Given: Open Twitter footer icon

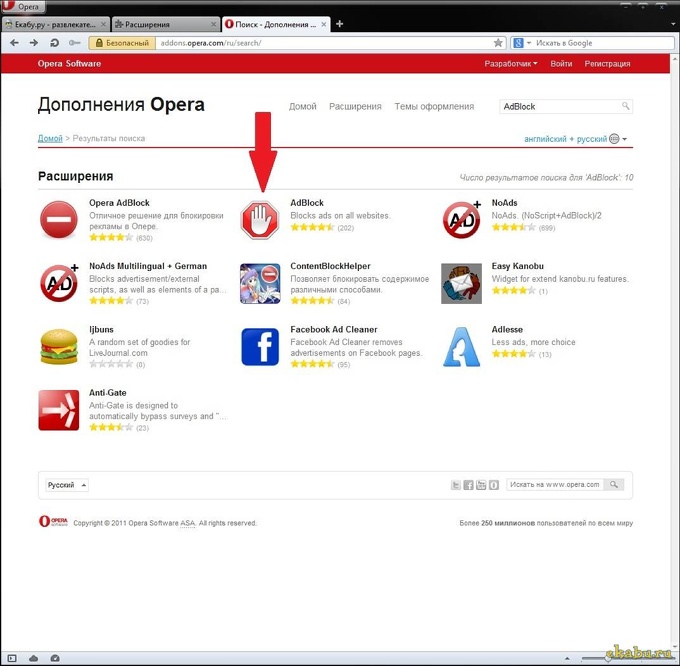Looking at the screenshot, I should pos(455,485).
